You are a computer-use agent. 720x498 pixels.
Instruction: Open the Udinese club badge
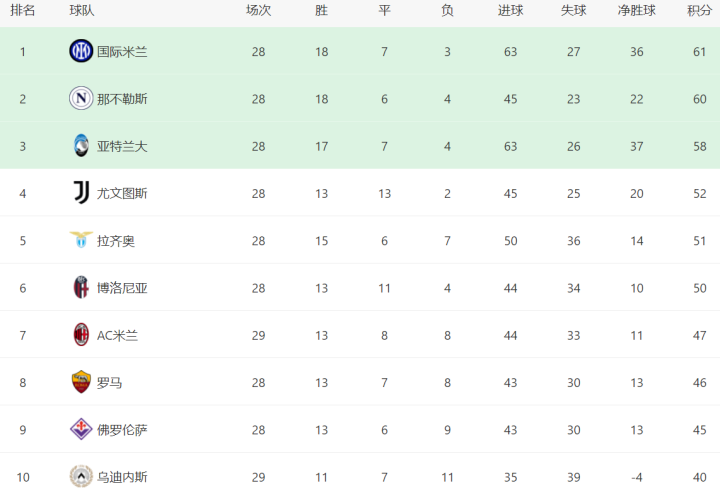(81, 476)
